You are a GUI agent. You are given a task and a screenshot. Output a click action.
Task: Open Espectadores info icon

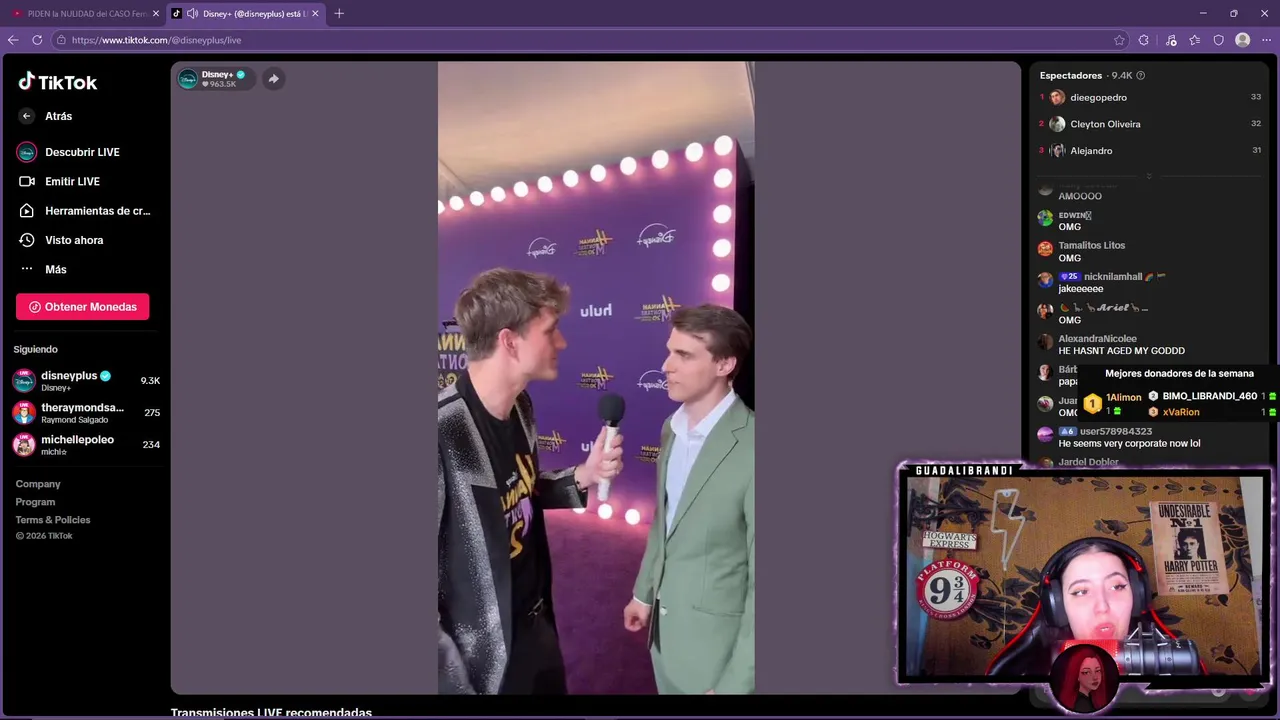[x=1141, y=76]
